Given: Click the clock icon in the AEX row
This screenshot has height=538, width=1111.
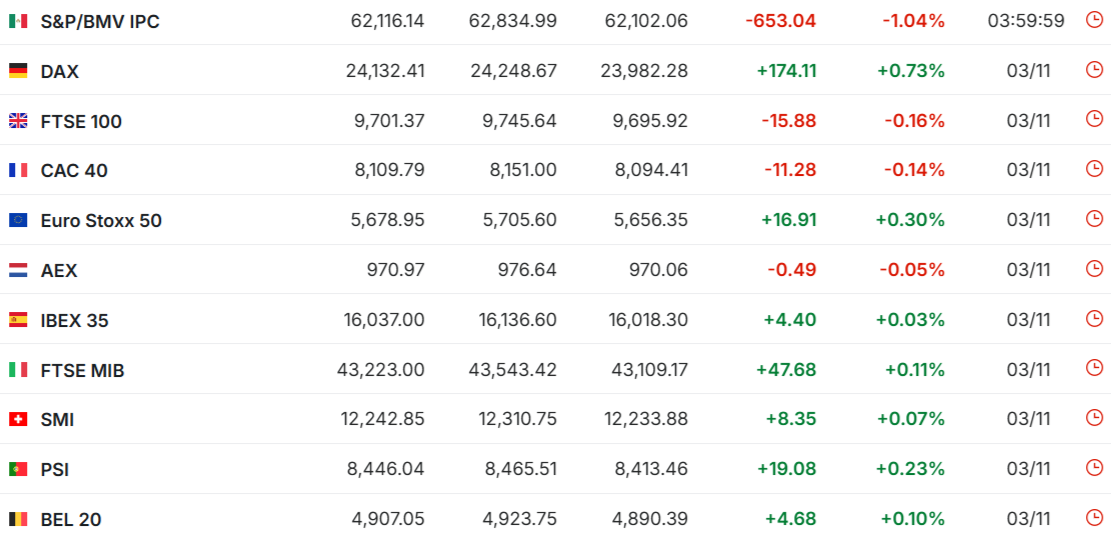Looking at the screenshot, I should click(x=1093, y=269).
